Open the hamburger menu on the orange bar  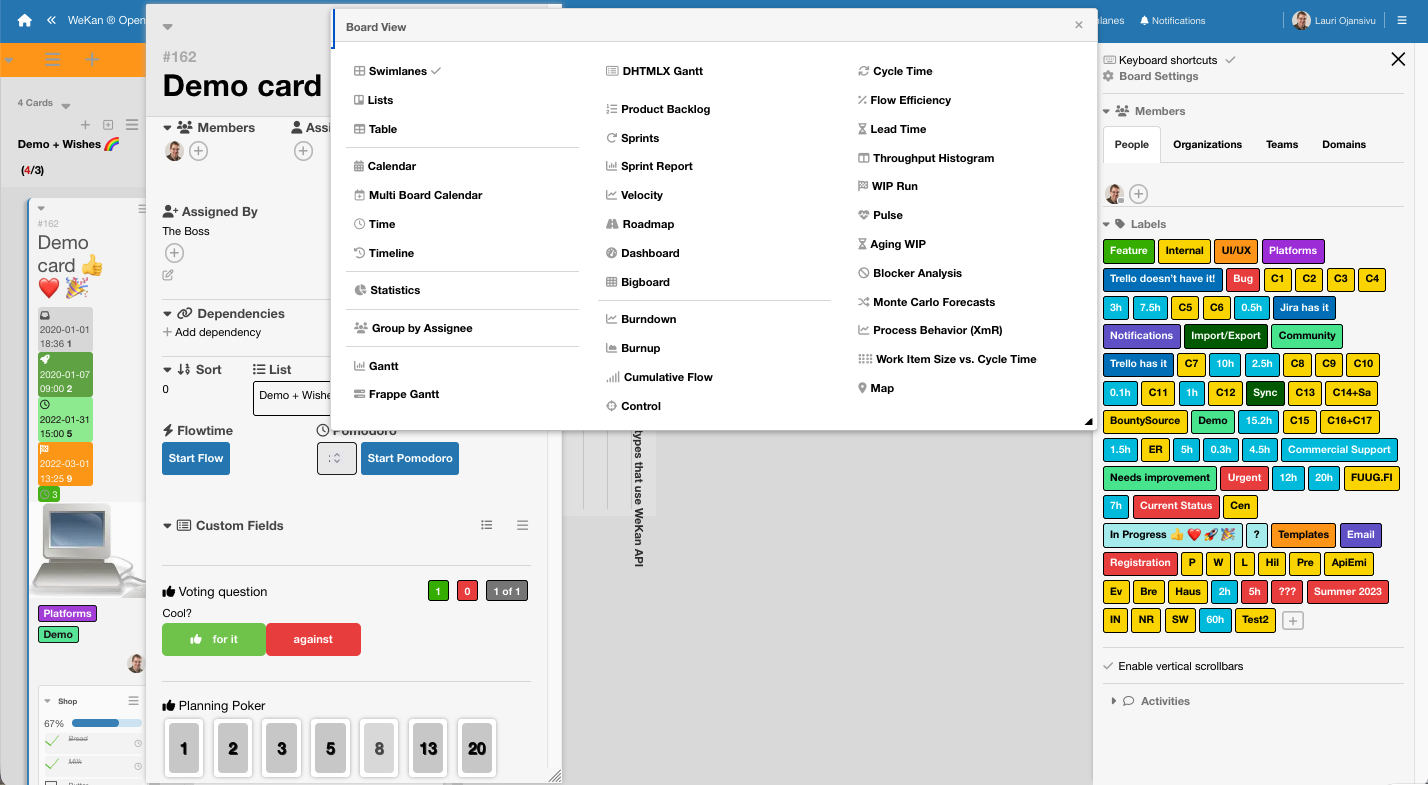pos(52,60)
